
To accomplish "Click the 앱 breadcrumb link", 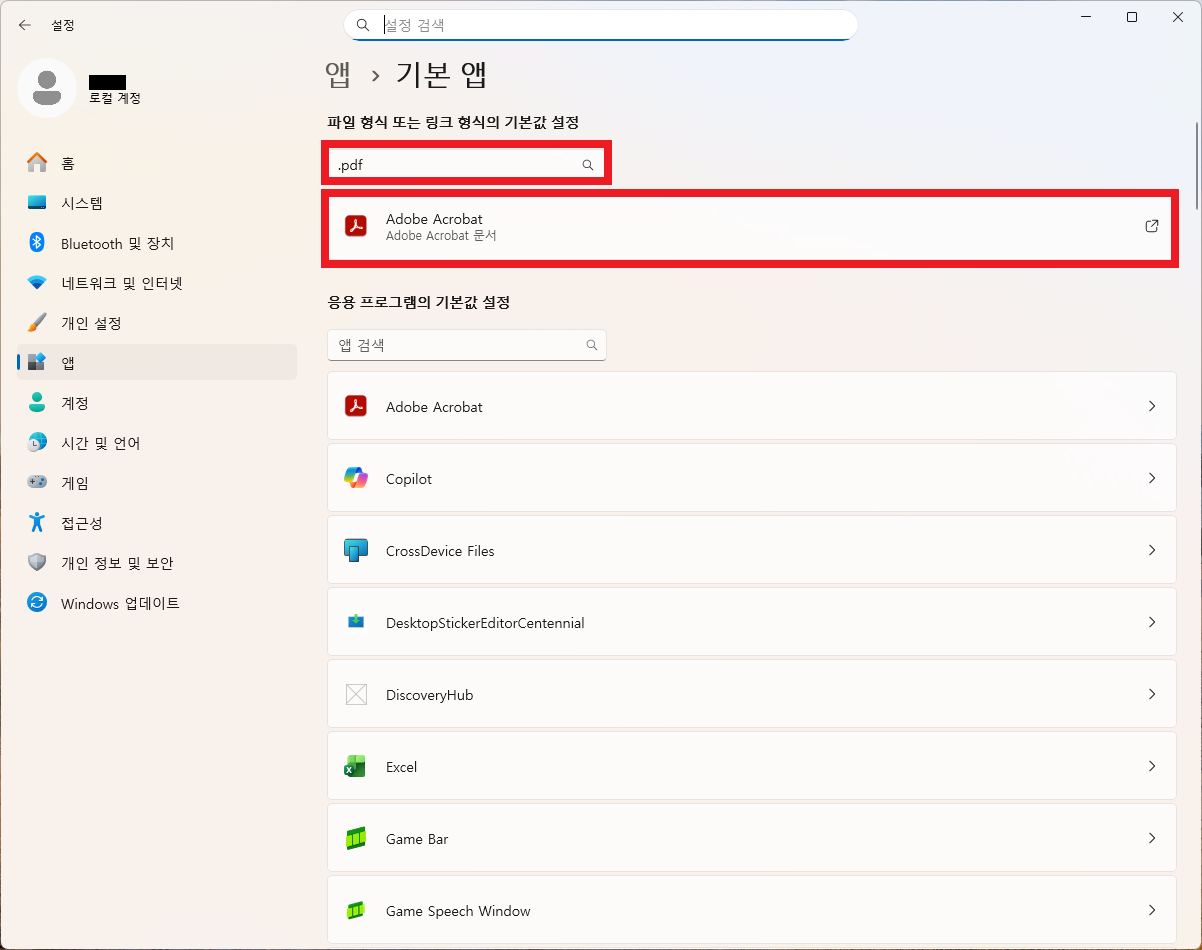I will pos(338,74).
